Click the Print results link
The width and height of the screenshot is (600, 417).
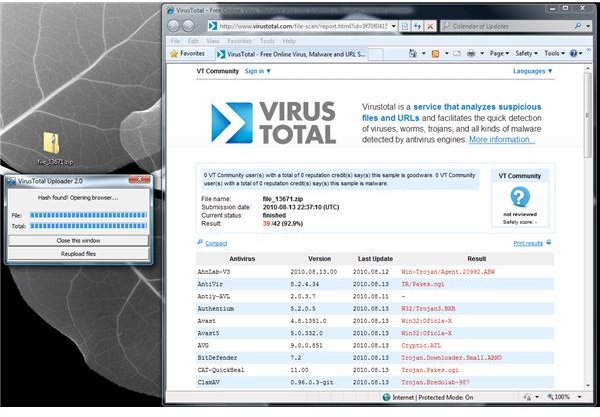[528, 243]
